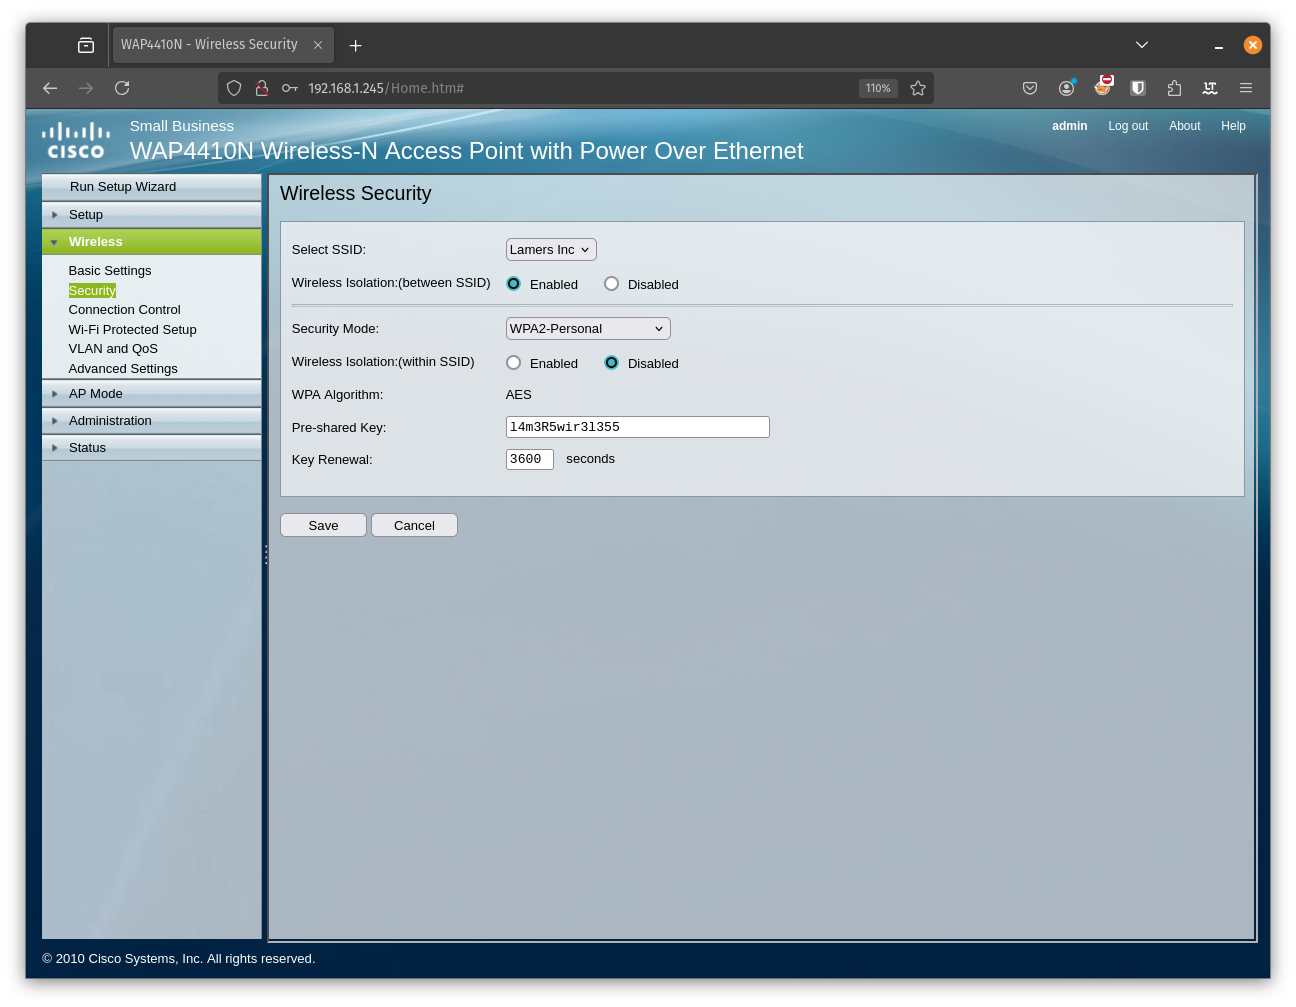
Task: Disable Wireless Isolation between SSID
Action: (611, 284)
